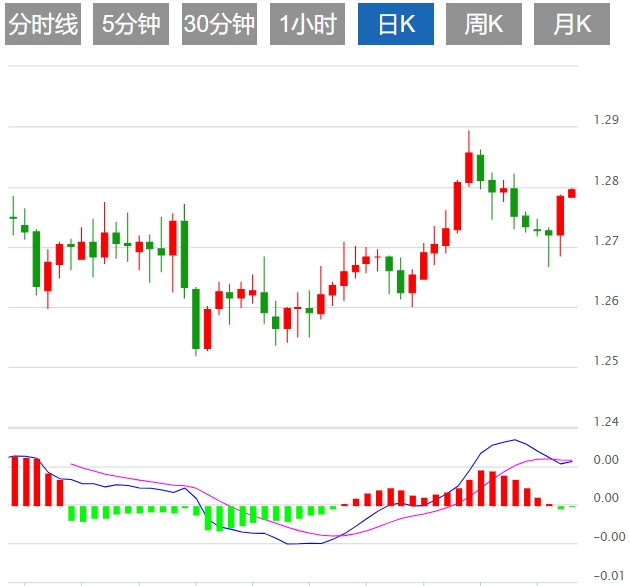Click the first red MACD histogram bar
630x586 pixels.
(14, 481)
